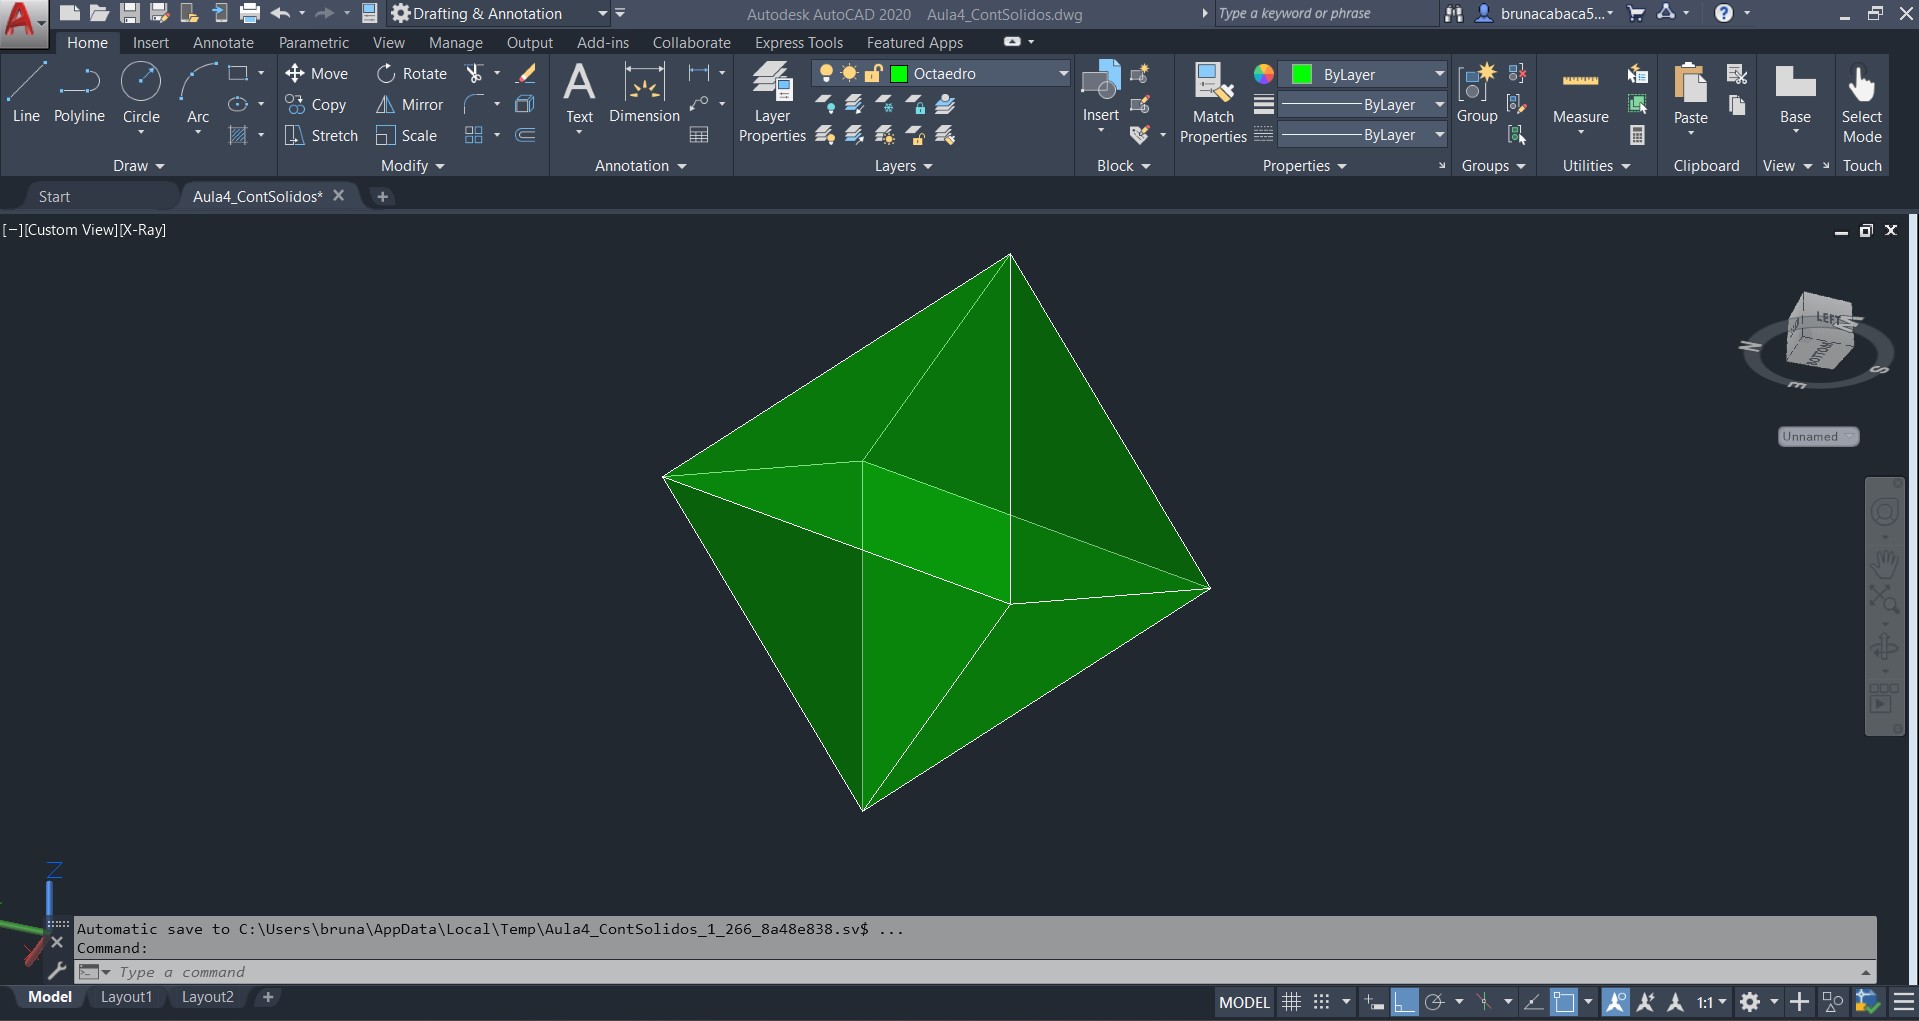Image resolution: width=1919 pixels, height=1021 pixels.
Task: Add a new drawing tab with plus
Action: pyautogui.click(x=382, y=196)
